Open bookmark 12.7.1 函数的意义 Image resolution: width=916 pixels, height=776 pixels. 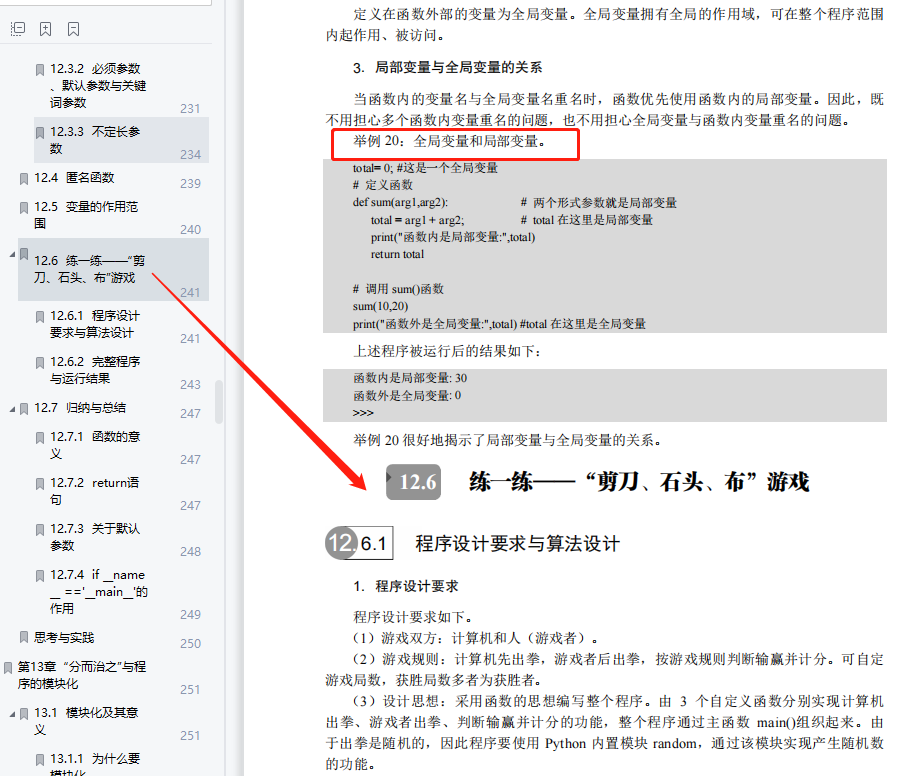(x=95, y=445)
